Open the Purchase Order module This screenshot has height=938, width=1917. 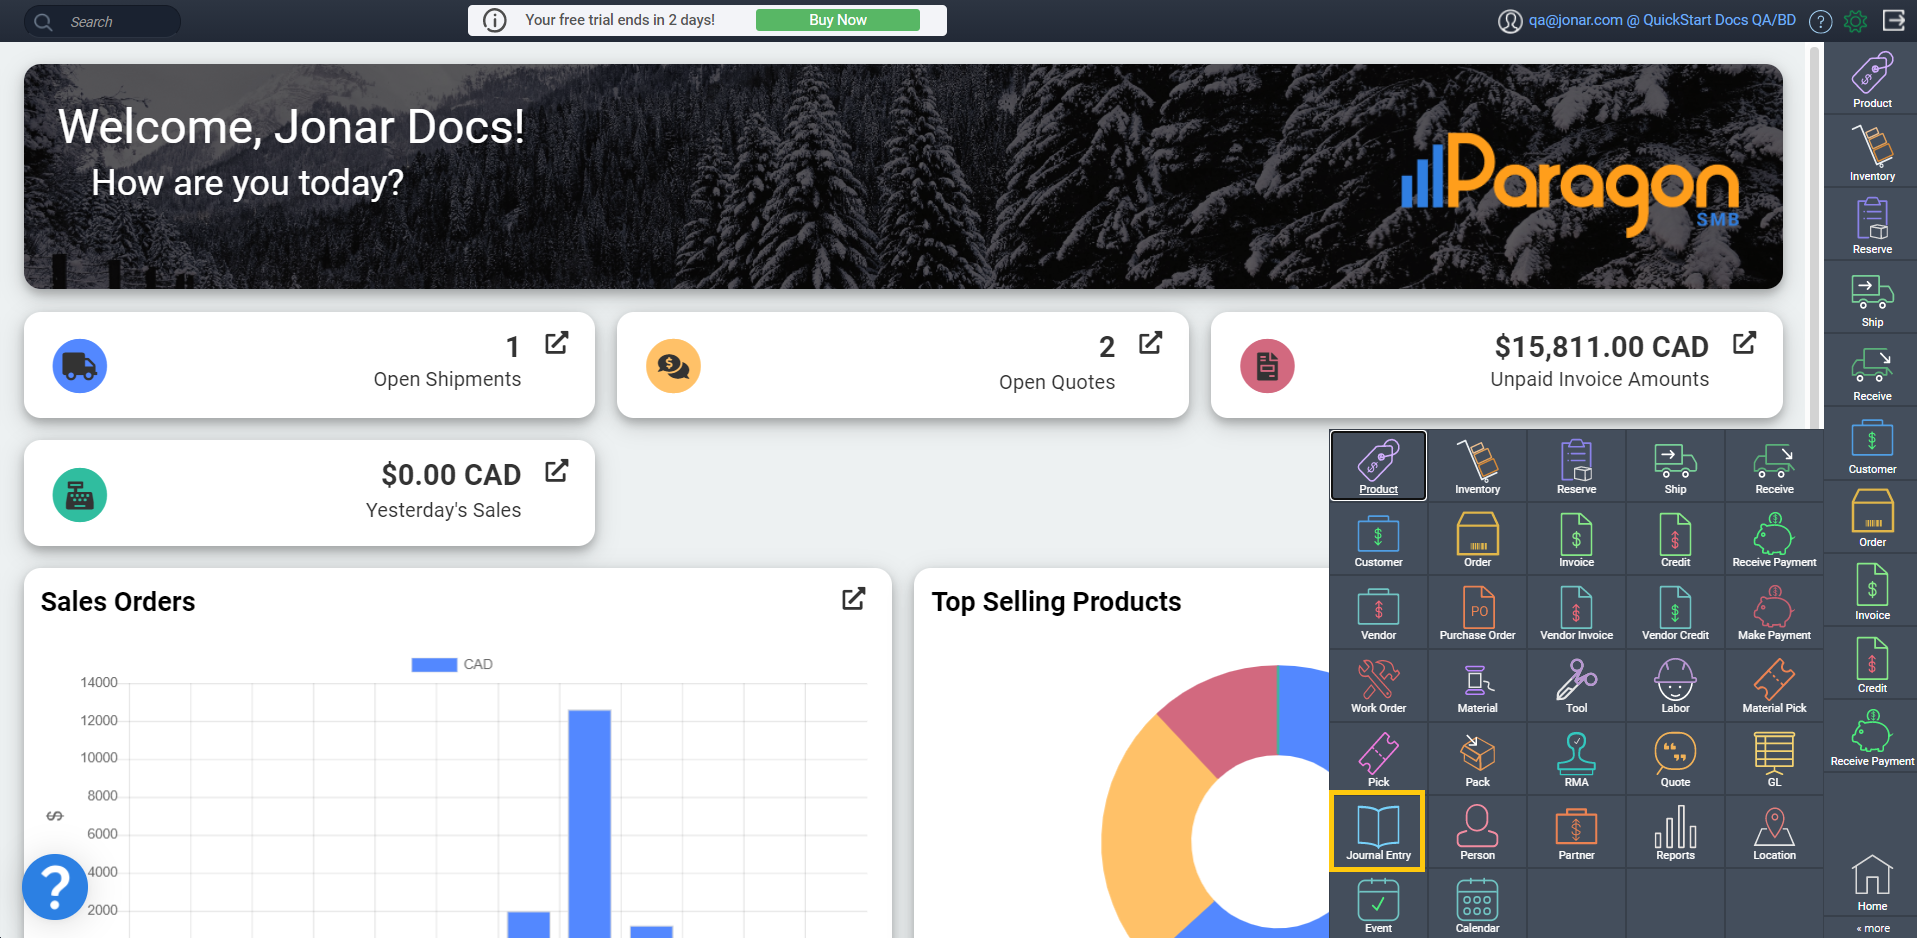pos(1477,612)
